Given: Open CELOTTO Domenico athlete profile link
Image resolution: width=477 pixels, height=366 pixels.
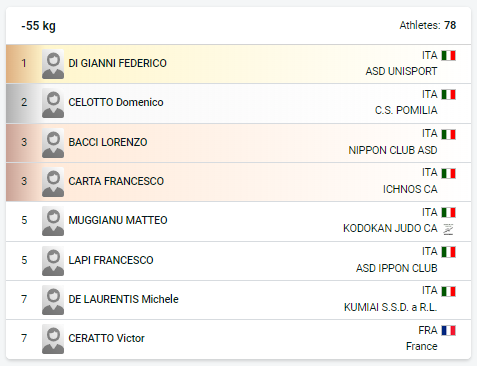Looking at the screenshot, I should point(116,102).
